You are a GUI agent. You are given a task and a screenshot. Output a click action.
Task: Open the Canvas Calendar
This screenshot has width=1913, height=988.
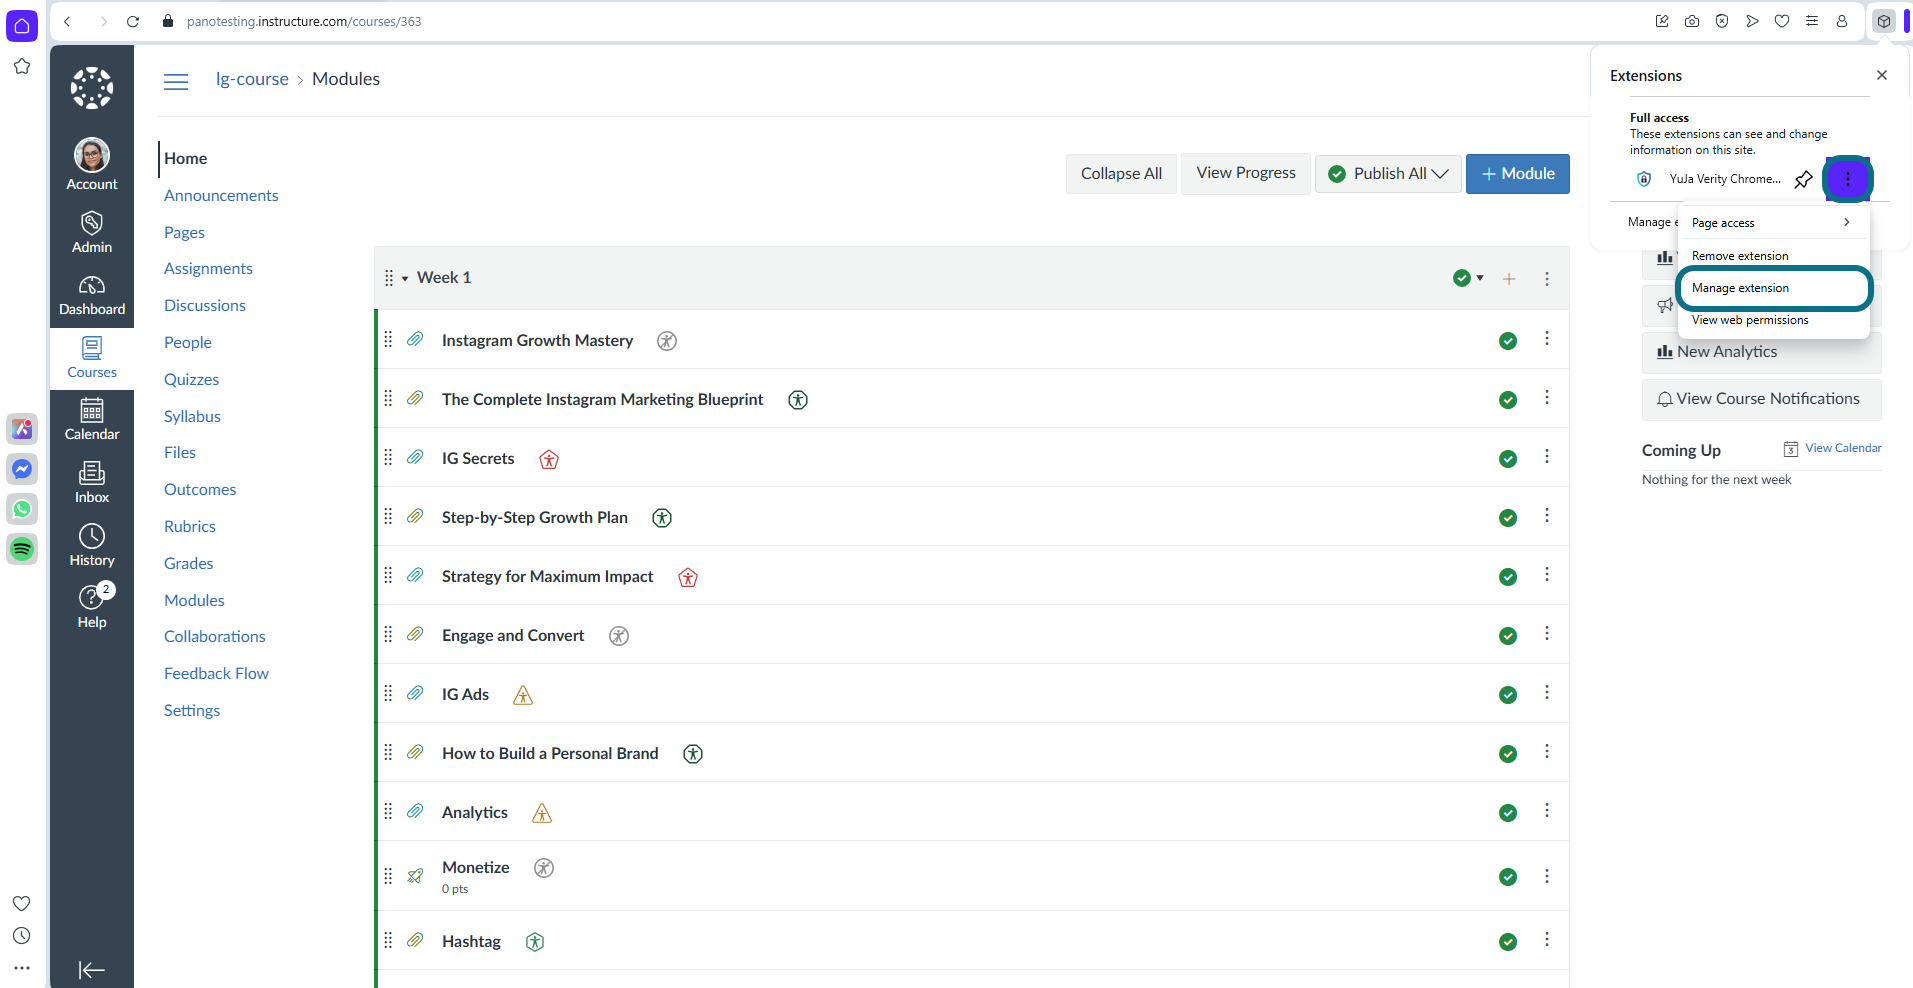(91, 419)
